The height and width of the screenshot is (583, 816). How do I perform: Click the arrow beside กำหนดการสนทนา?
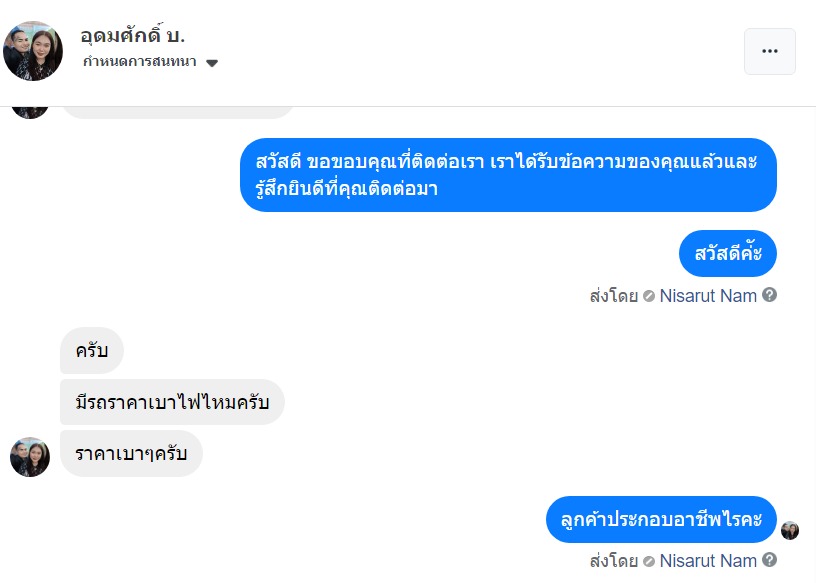pyautogui.click(x=211, y=63)
